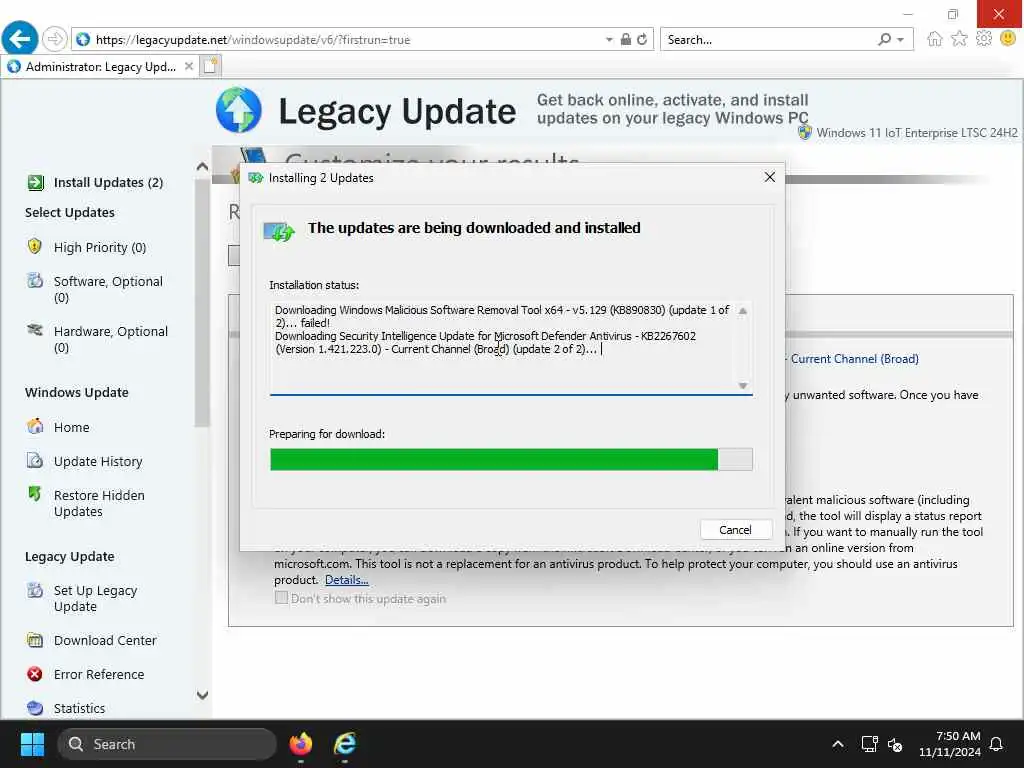Open the Tools gear icon
1024x768 pixels.
[x=984, y=39]
